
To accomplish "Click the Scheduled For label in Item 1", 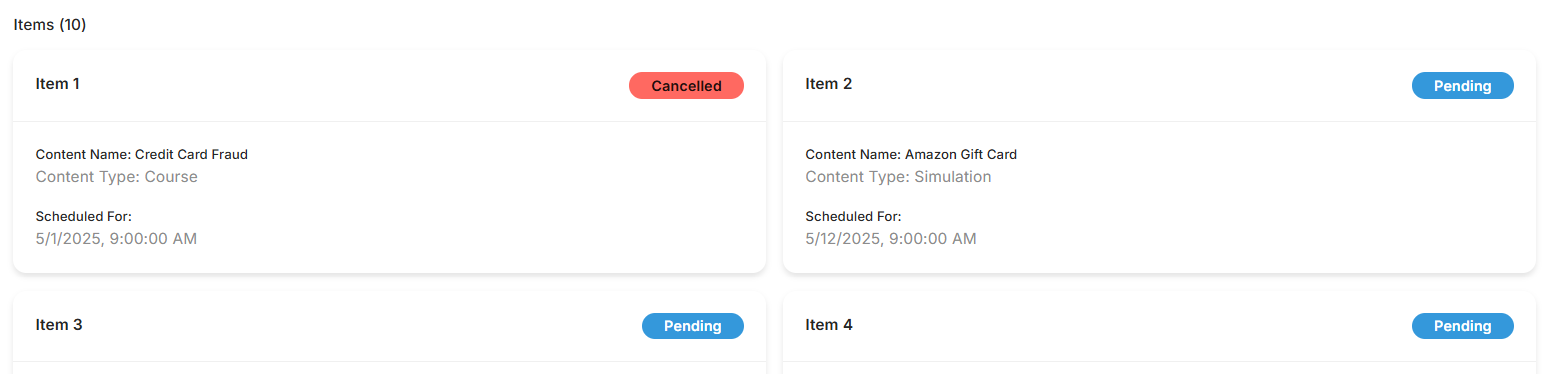I will [x=83, y=216].
